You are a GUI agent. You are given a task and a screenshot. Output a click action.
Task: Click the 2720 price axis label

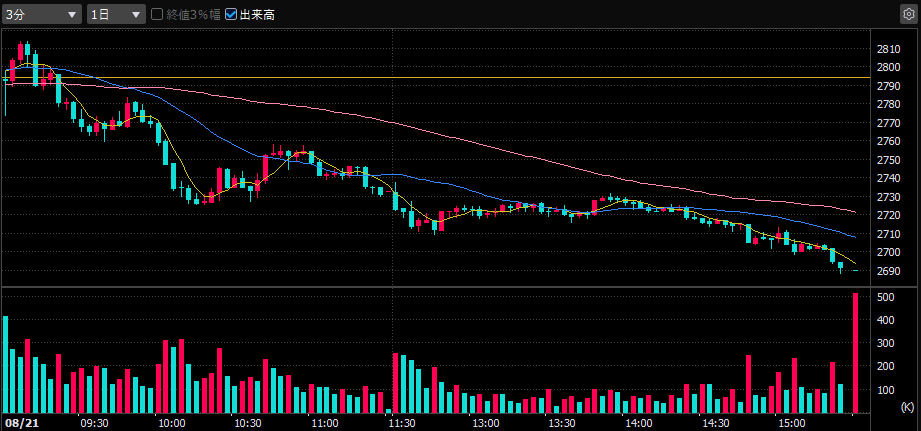(x=889, y=216)
